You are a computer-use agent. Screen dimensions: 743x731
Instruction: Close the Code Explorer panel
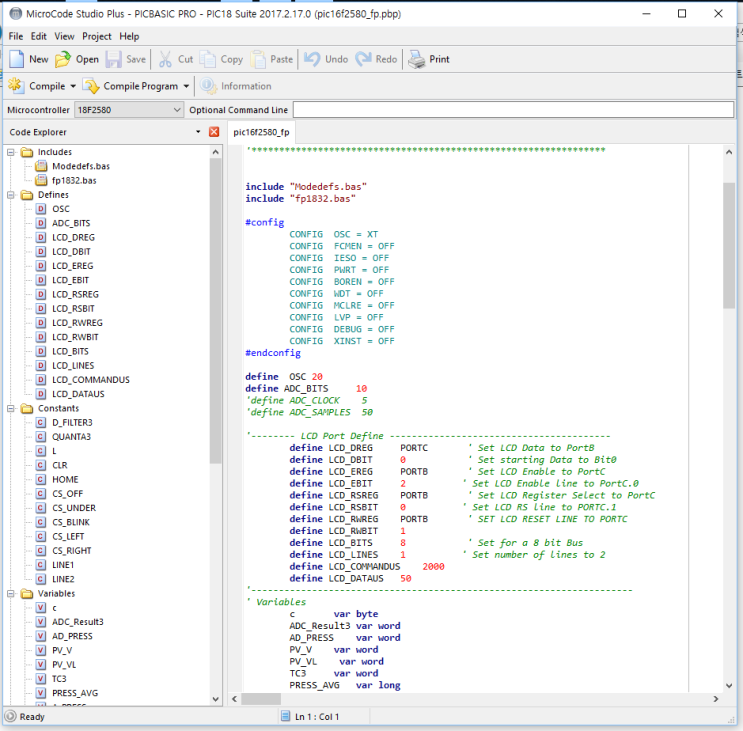(213, 132)
